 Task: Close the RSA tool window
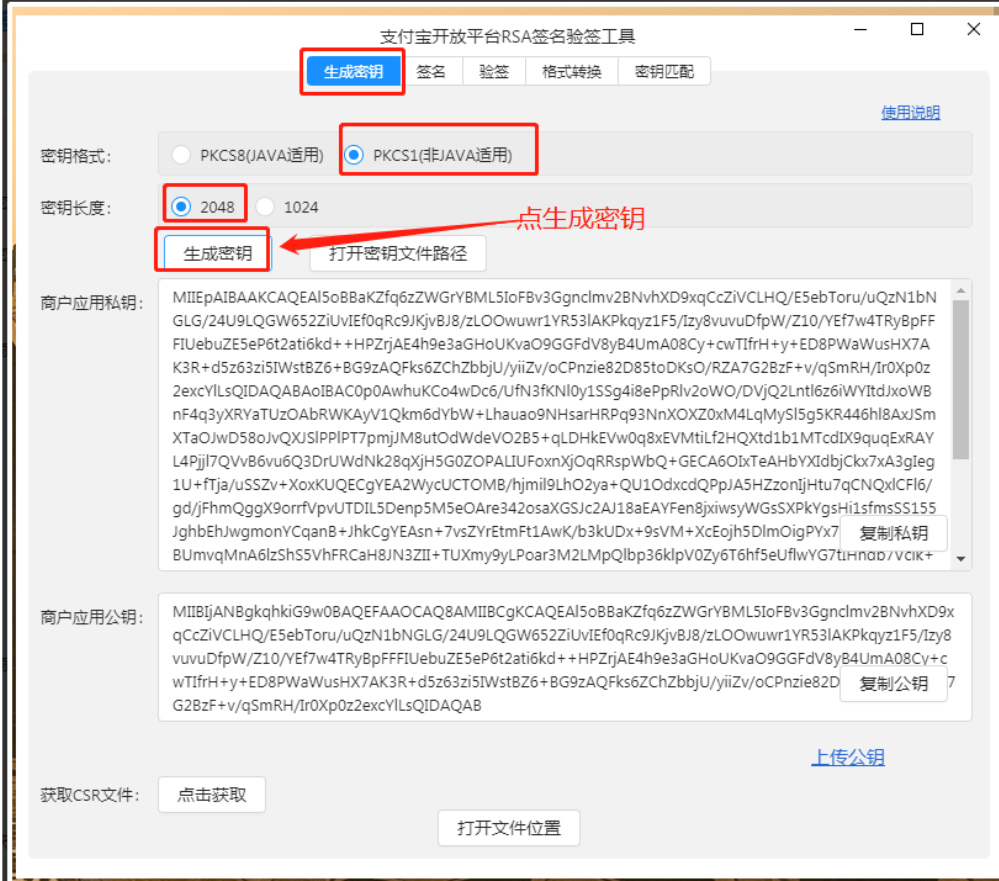click(x=973, y=29)
